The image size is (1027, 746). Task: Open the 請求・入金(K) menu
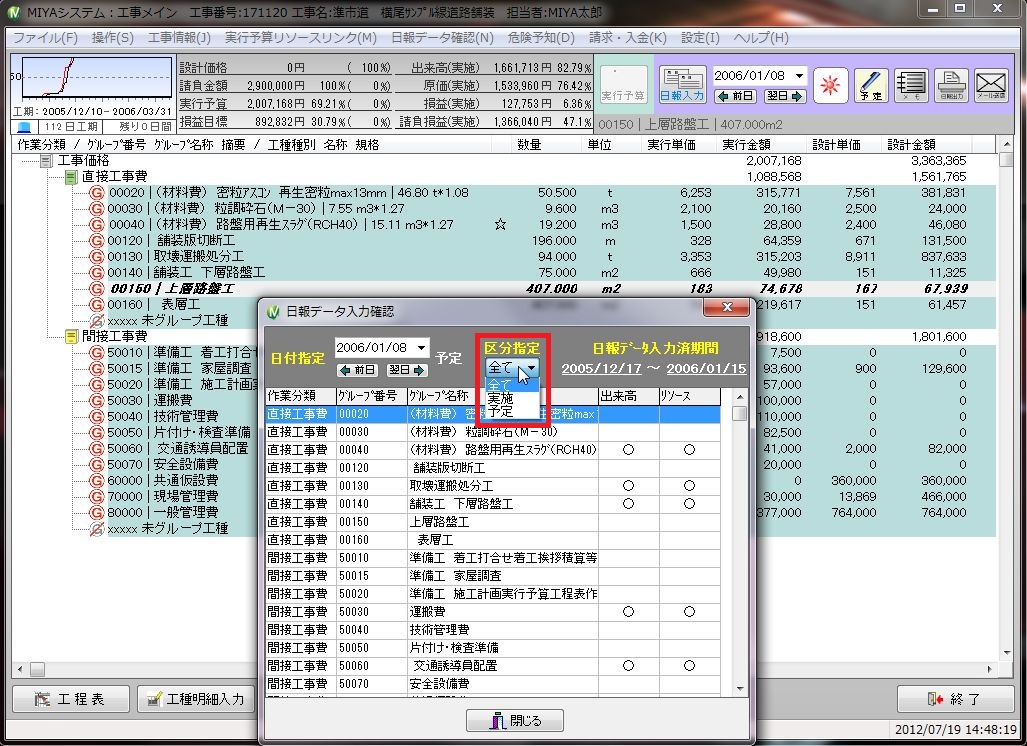[627, 38]
